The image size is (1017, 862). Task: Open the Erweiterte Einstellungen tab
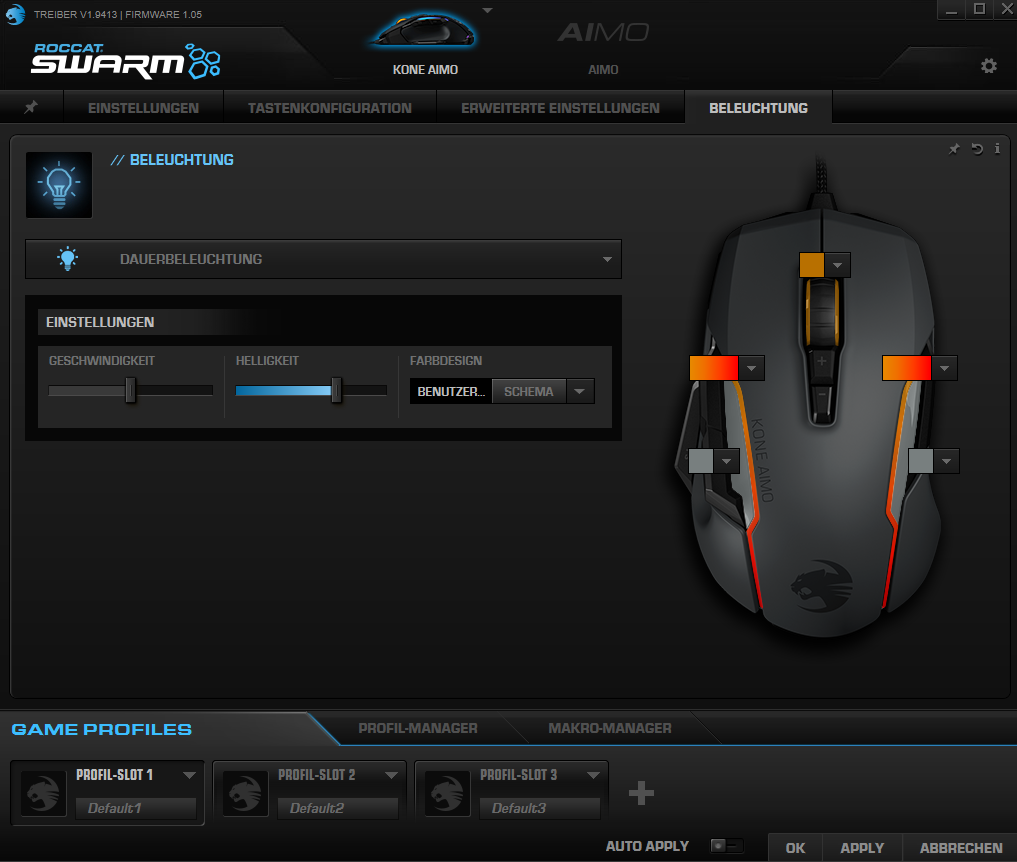coord(560,108)
